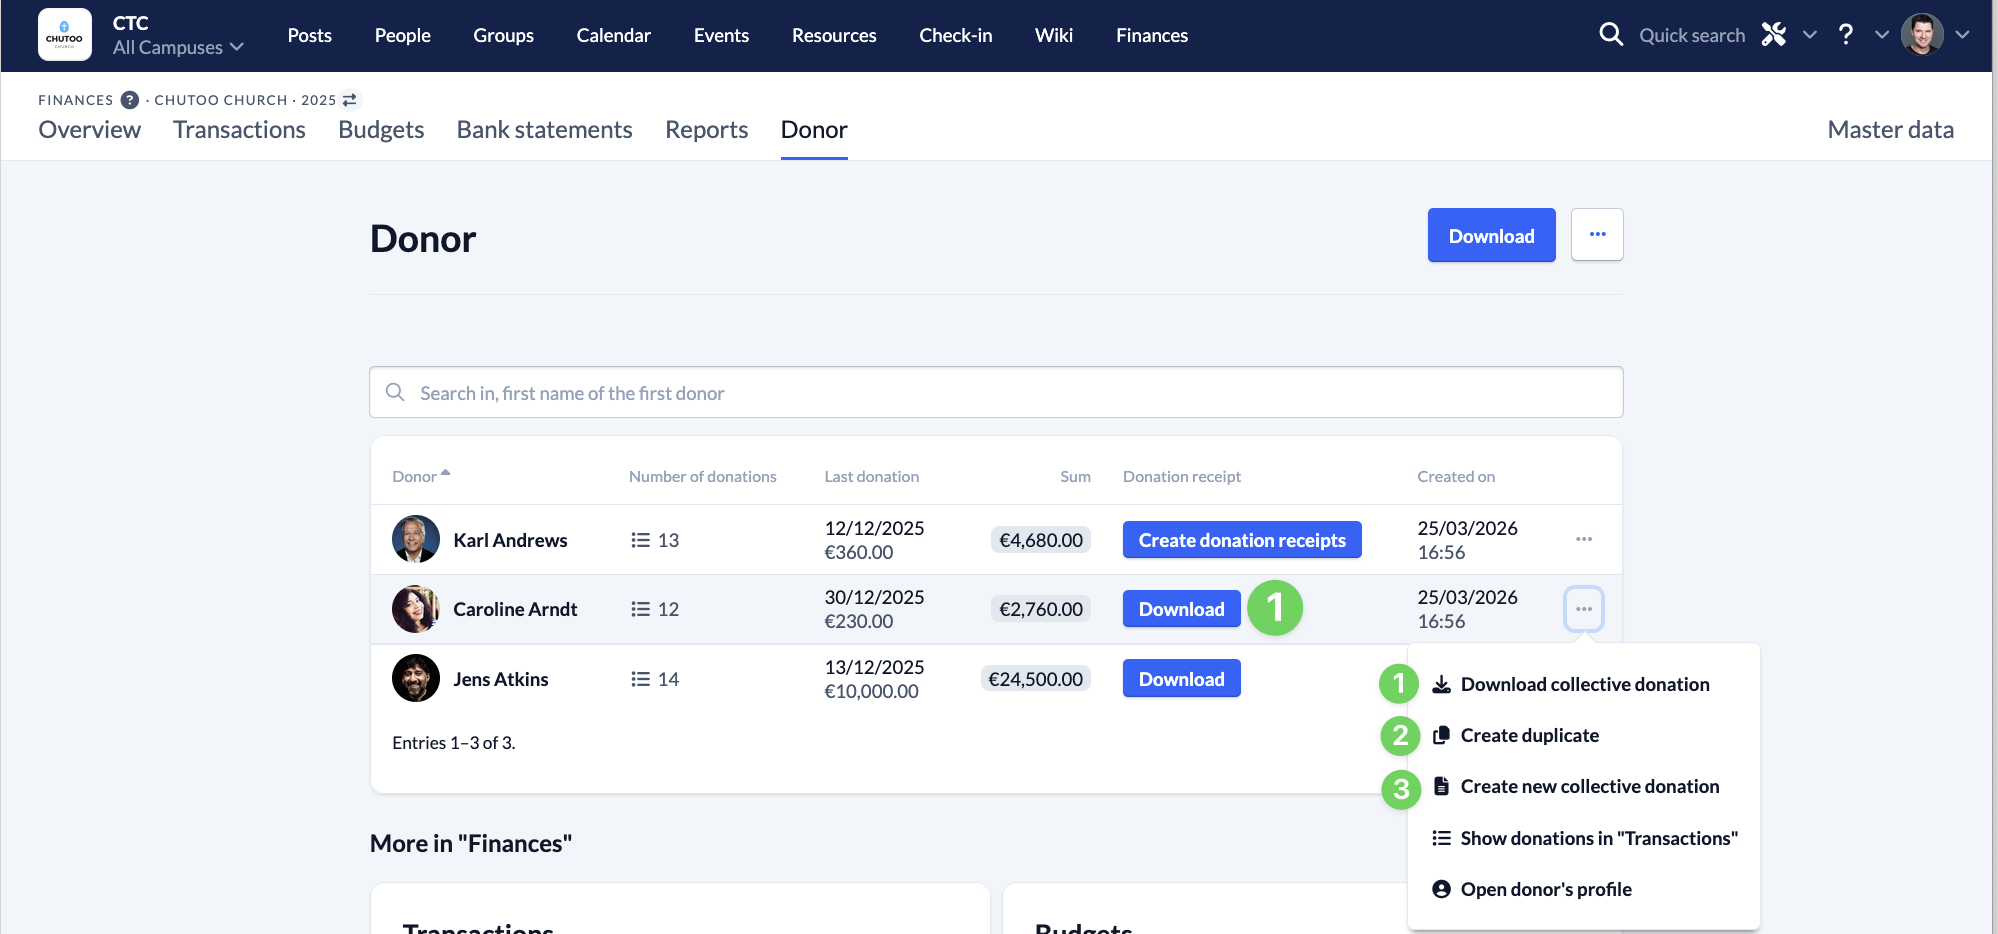Open Karl Andrews row three-dots menu
The height and width of the screenshot is (934, 1998).
[x=1583, y=540]
